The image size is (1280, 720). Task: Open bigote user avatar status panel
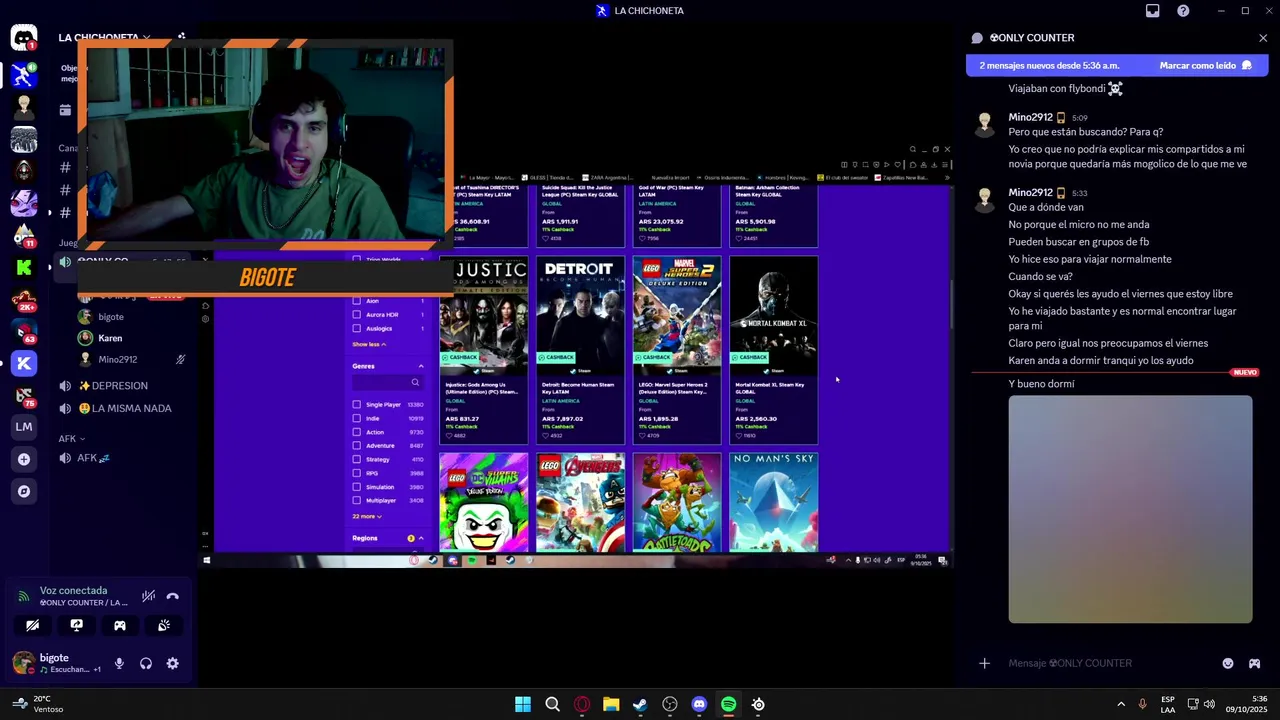tap(23, 663)
